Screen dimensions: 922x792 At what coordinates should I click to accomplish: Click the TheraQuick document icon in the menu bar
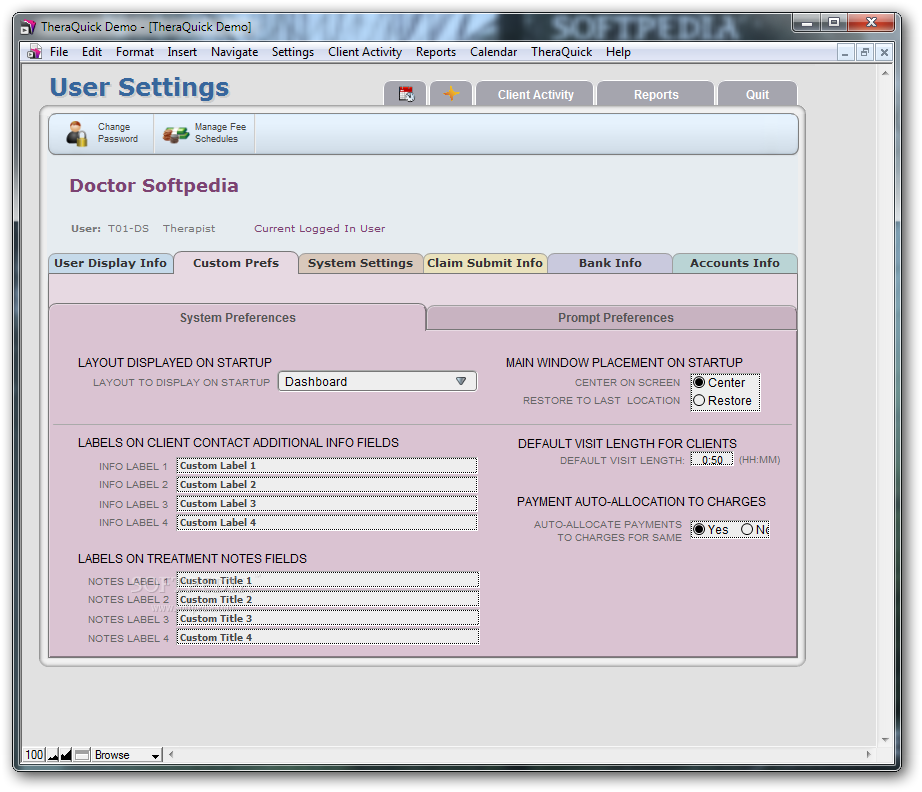[x=35, y=52]
